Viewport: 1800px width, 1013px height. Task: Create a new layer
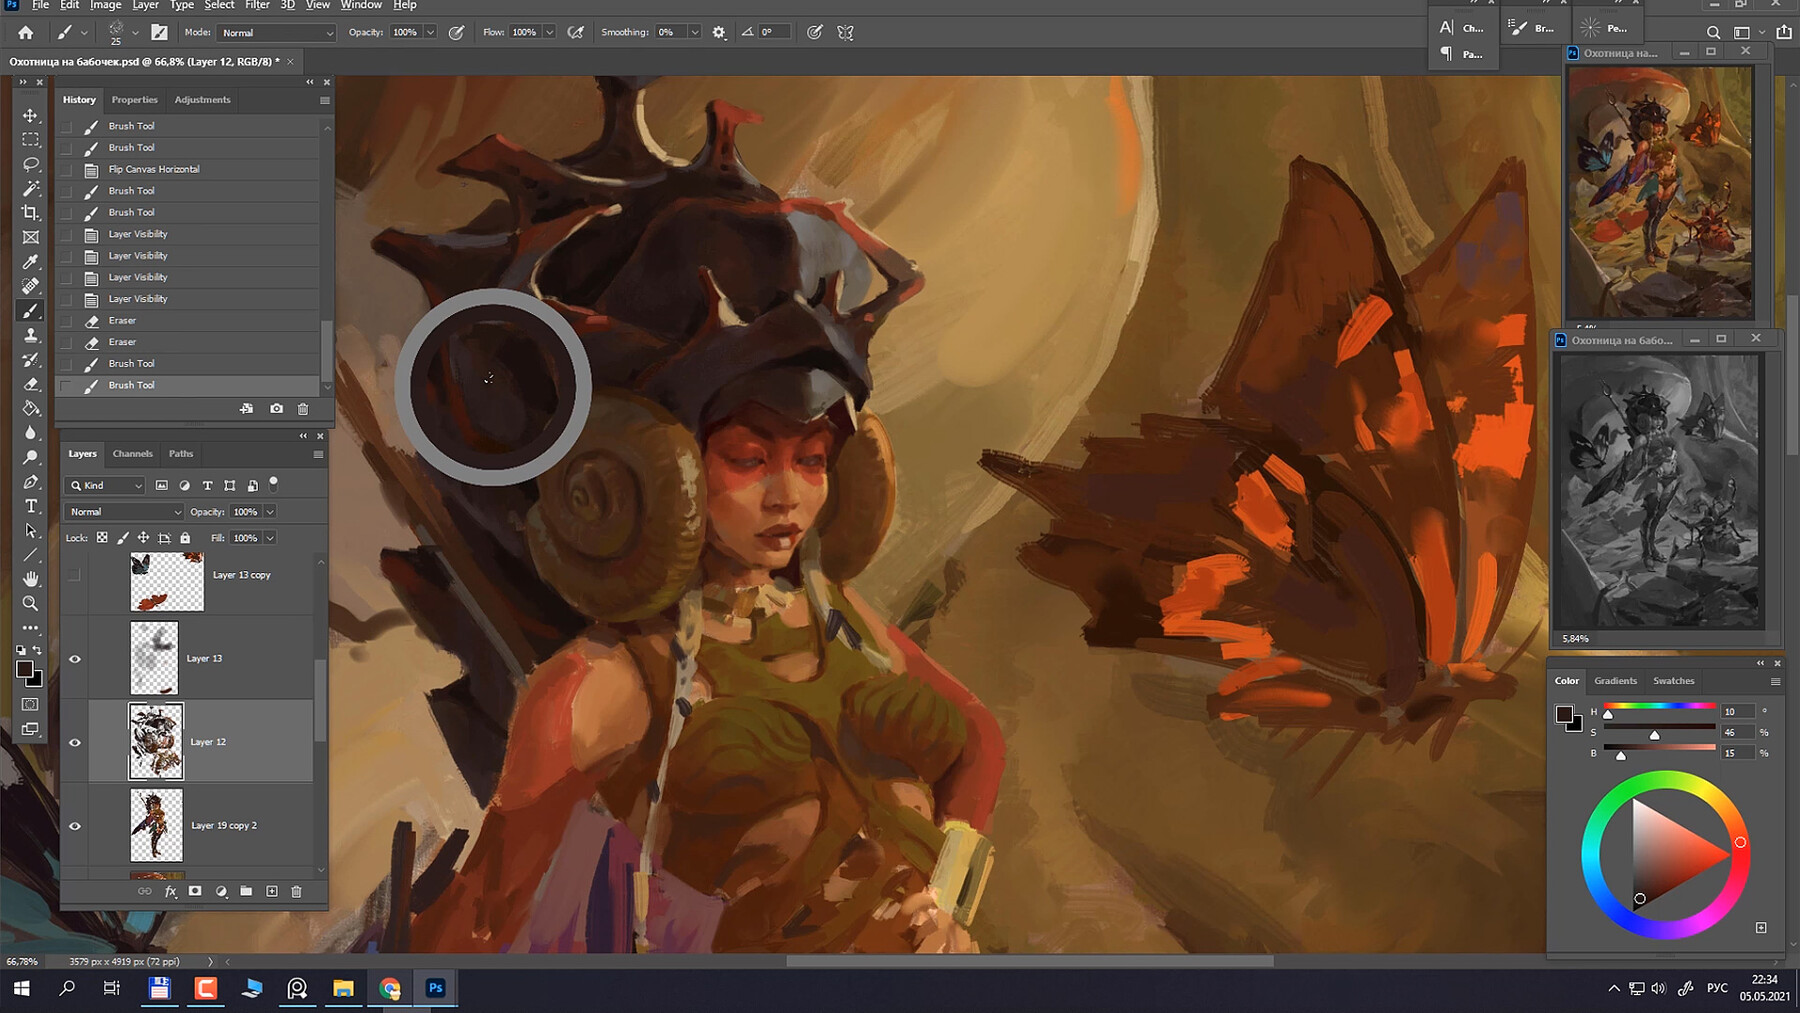click(x=272, y=891)
